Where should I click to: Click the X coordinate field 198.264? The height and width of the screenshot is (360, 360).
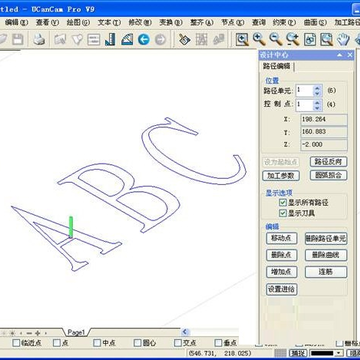point(324,119)
